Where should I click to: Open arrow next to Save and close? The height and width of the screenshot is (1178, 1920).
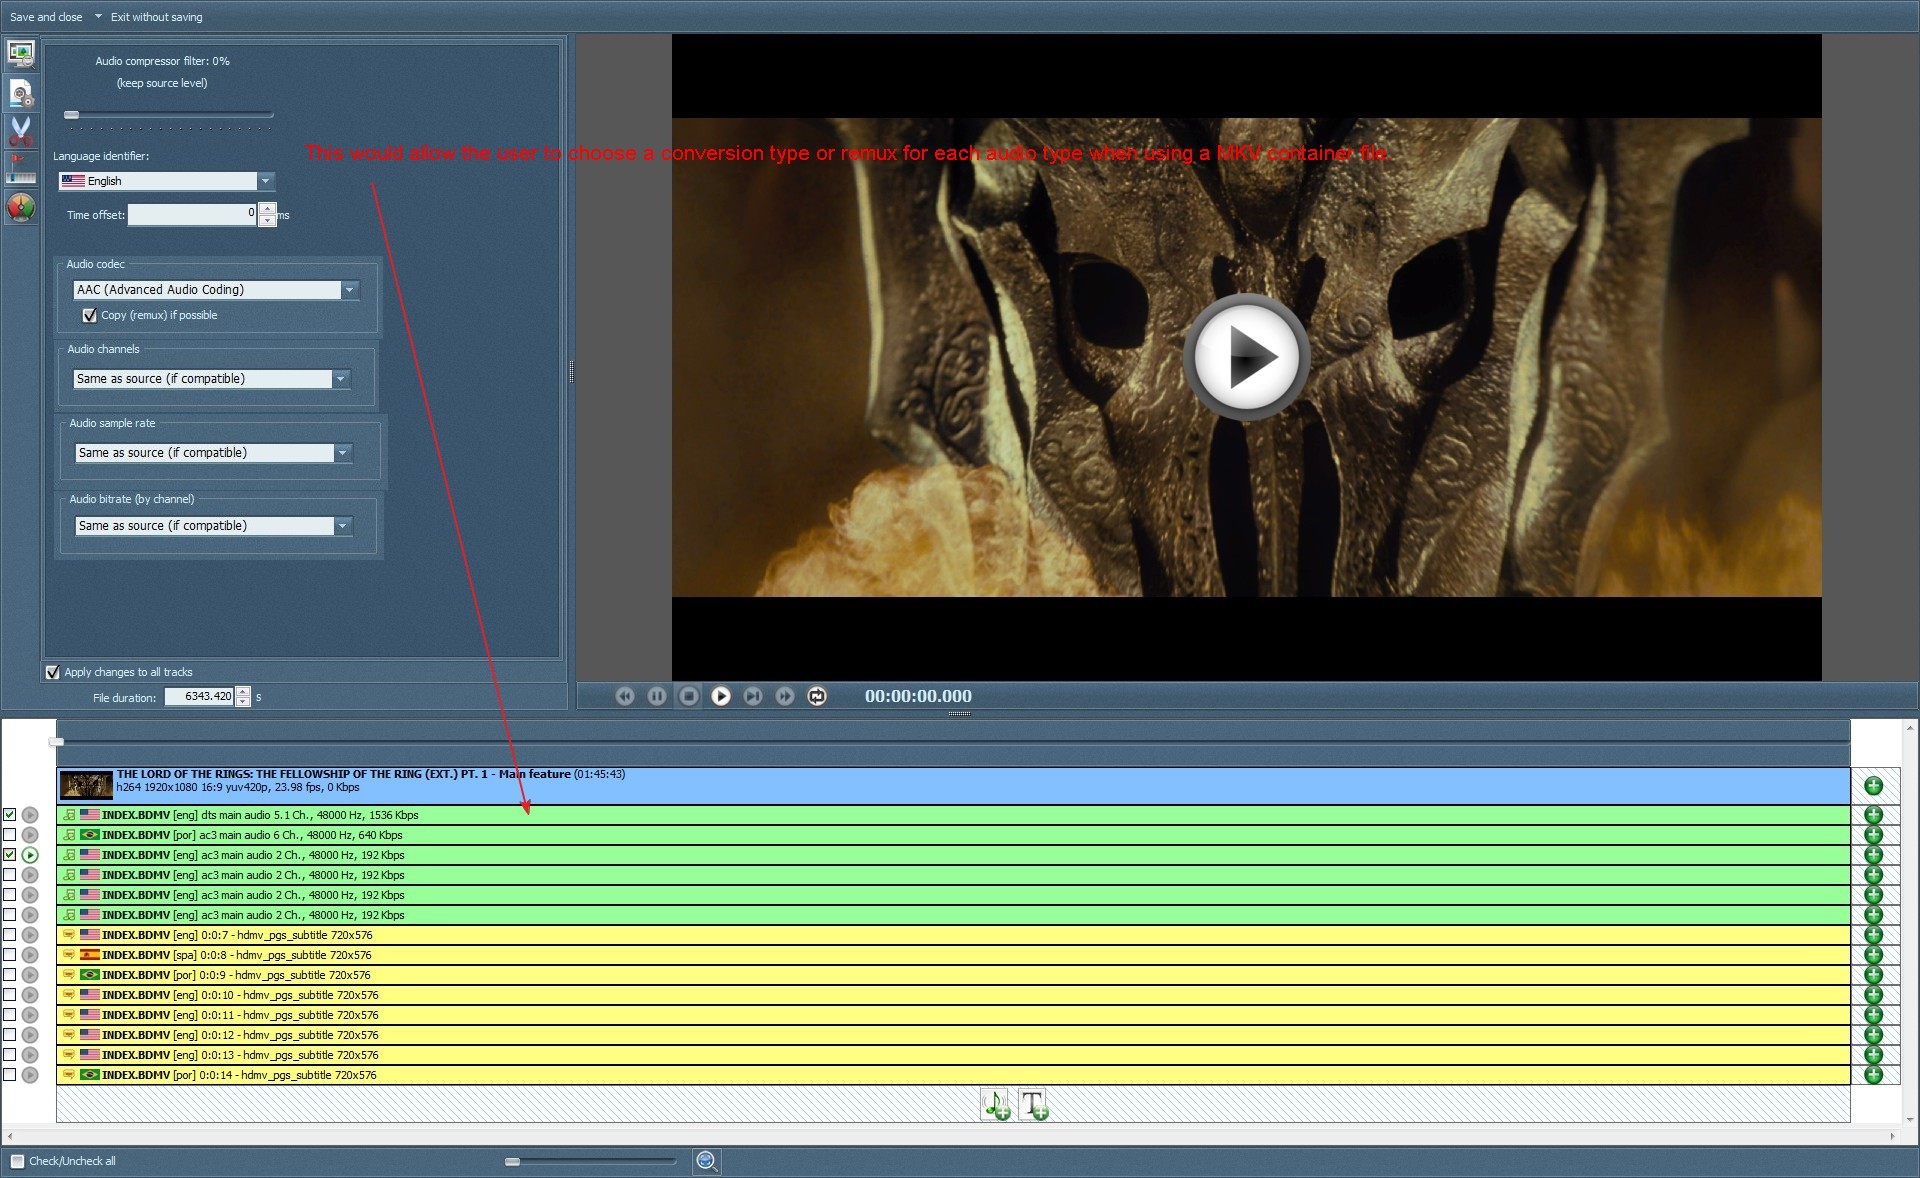(x=97, y=16)
